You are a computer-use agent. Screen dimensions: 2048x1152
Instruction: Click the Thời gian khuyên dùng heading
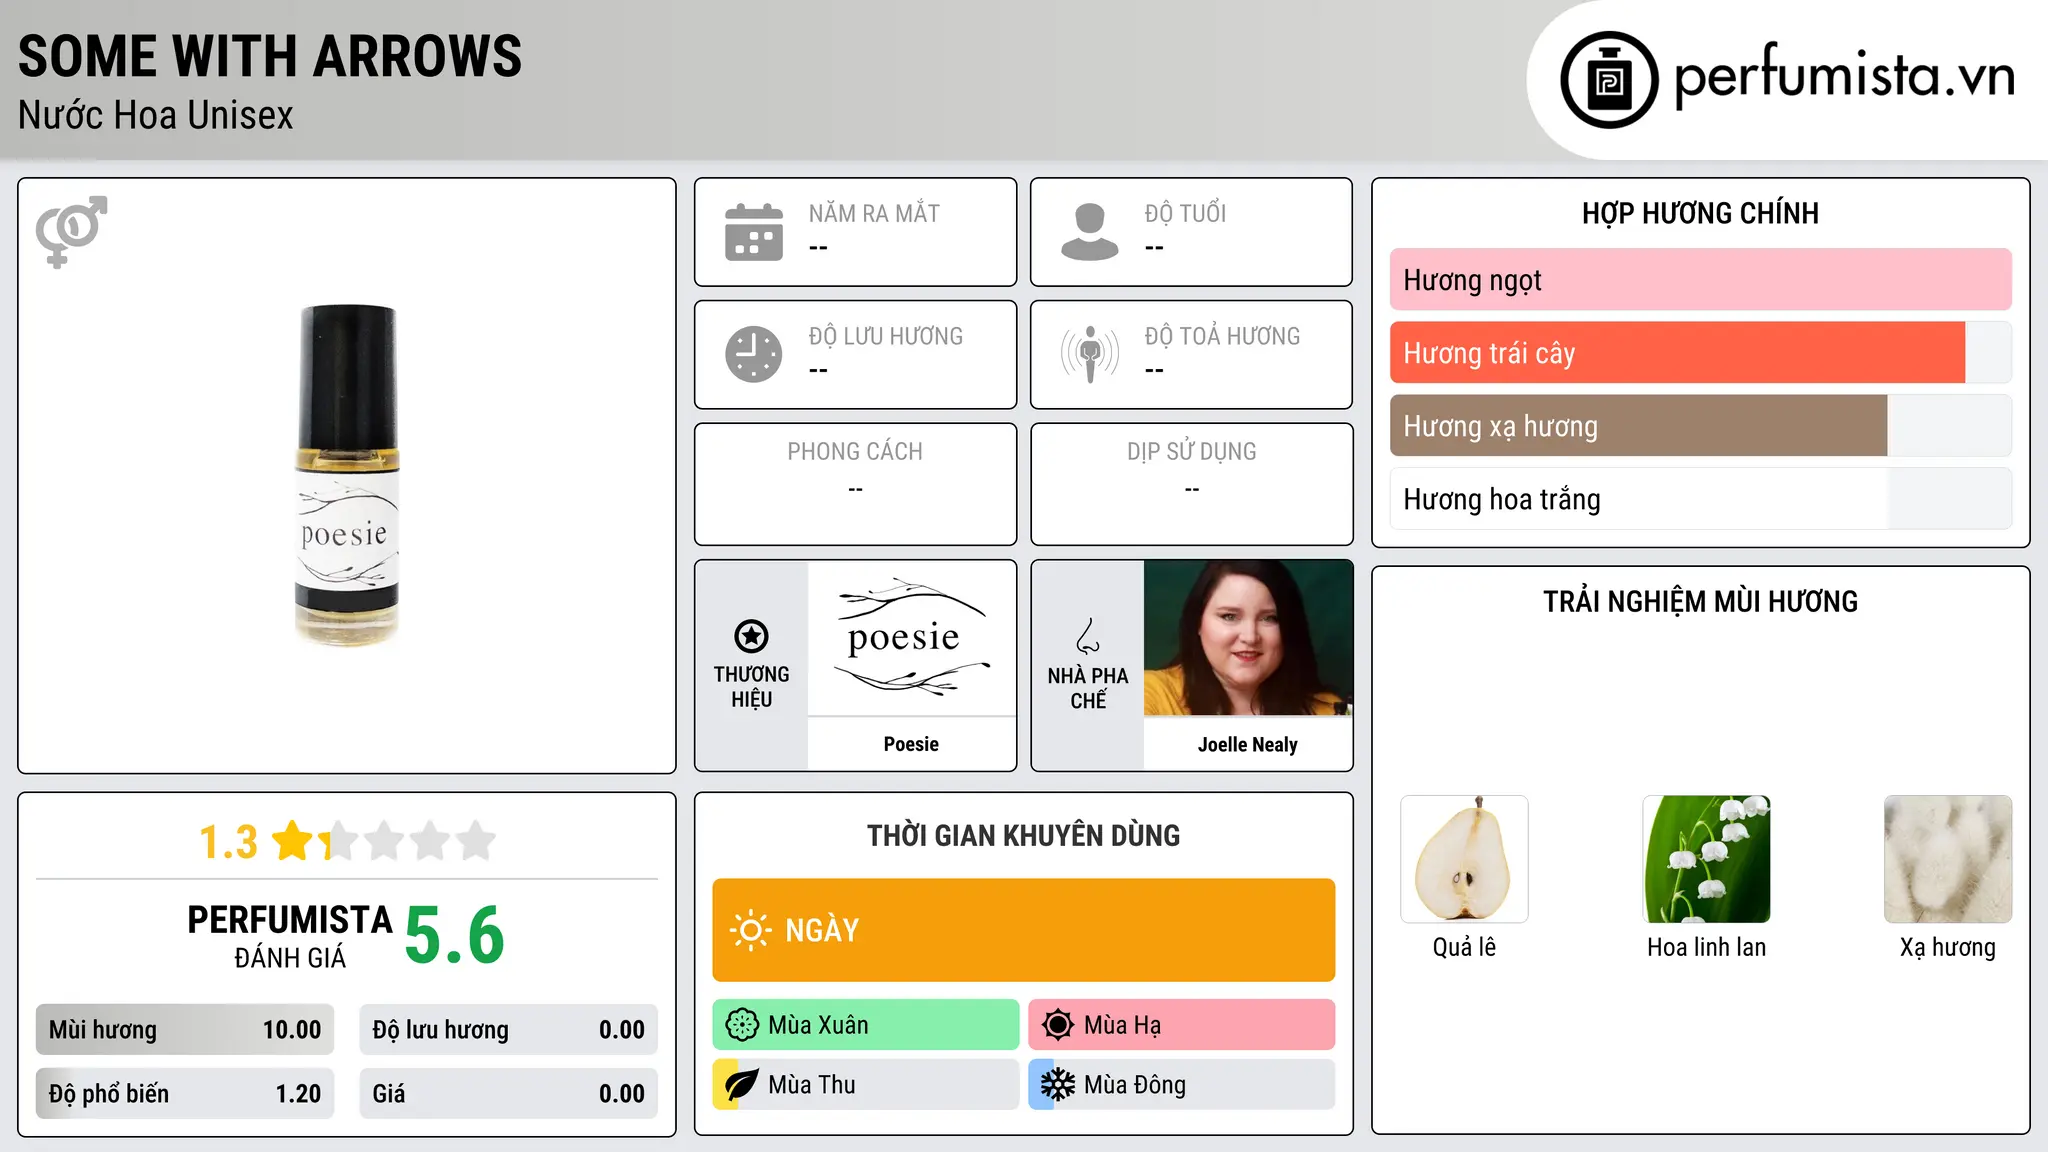1023,836
